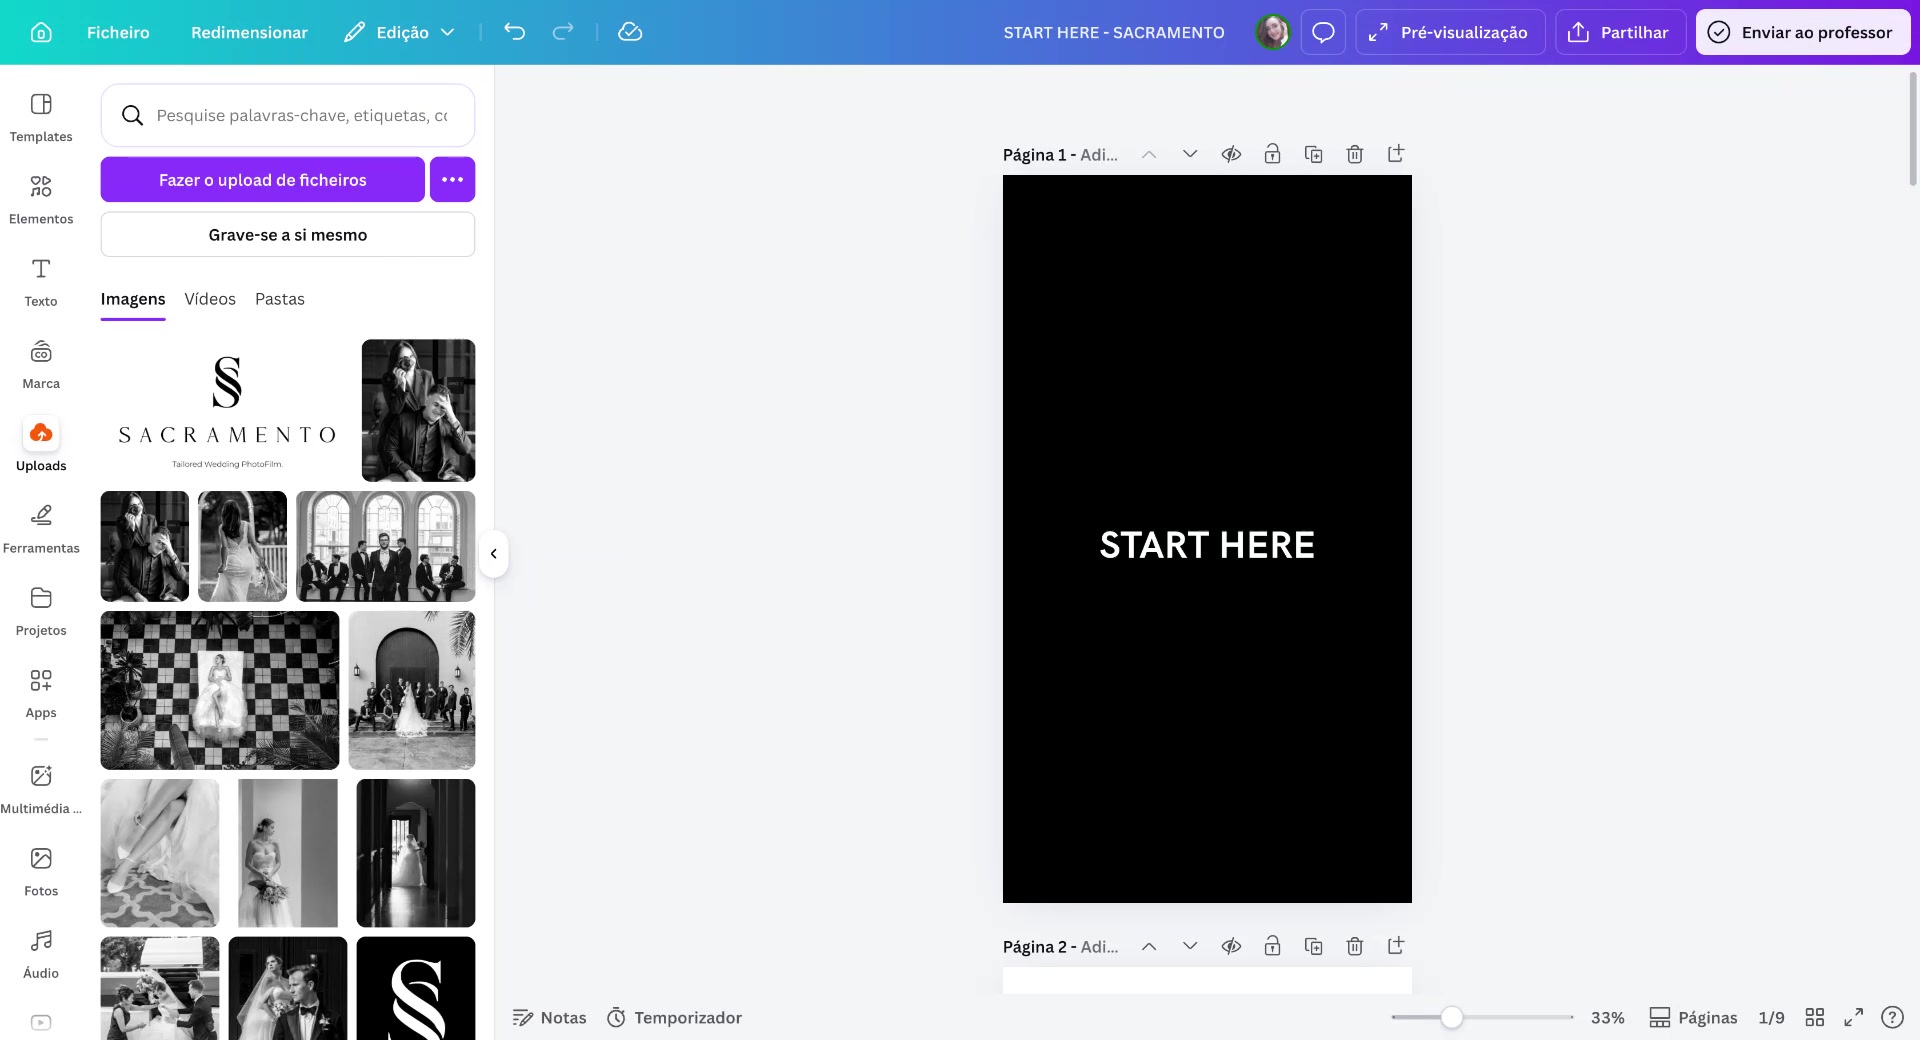Delete Página 1 with trash icon
Image resolution: width=1920 pixels, height=1040 pixels.
[x=1354, y=154]
